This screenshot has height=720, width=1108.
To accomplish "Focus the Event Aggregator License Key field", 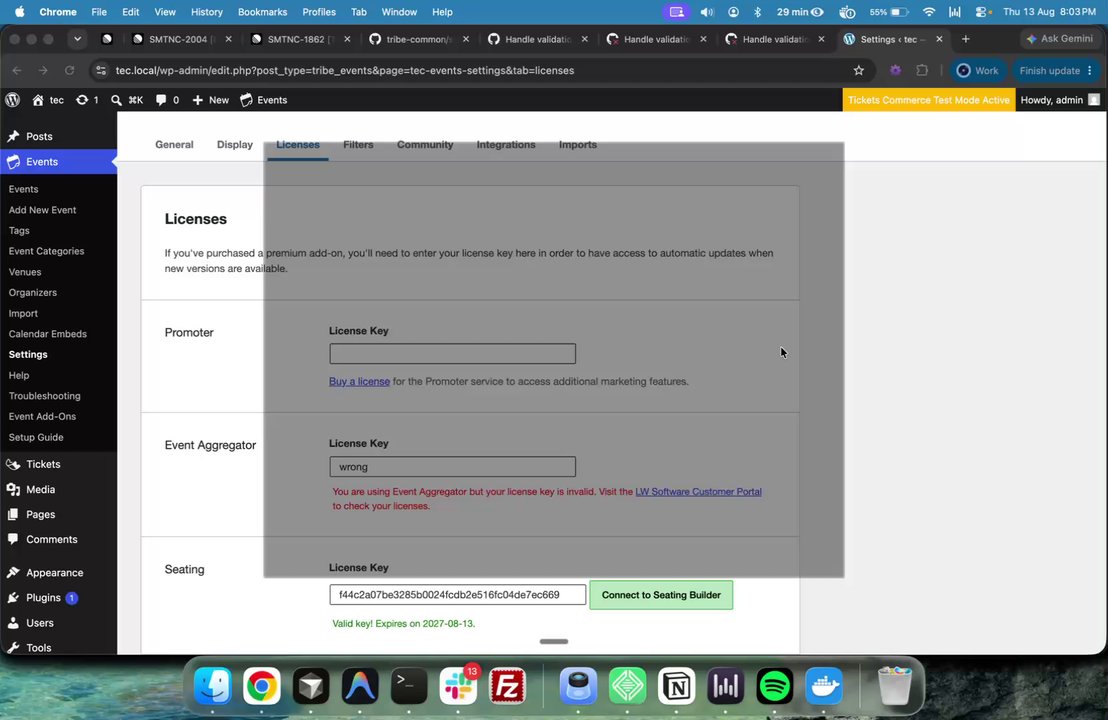I will pyautogui.click(x=452, y=466).
